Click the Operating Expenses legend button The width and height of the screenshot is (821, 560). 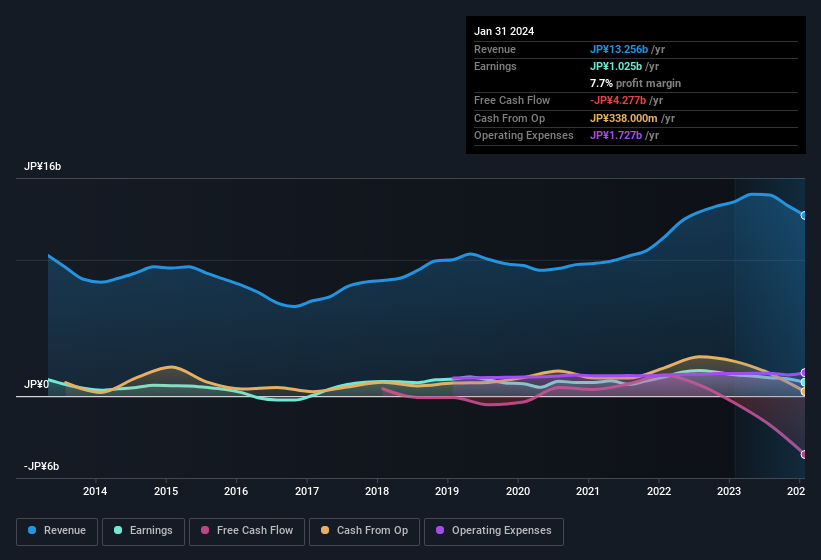tap(493, 530)
